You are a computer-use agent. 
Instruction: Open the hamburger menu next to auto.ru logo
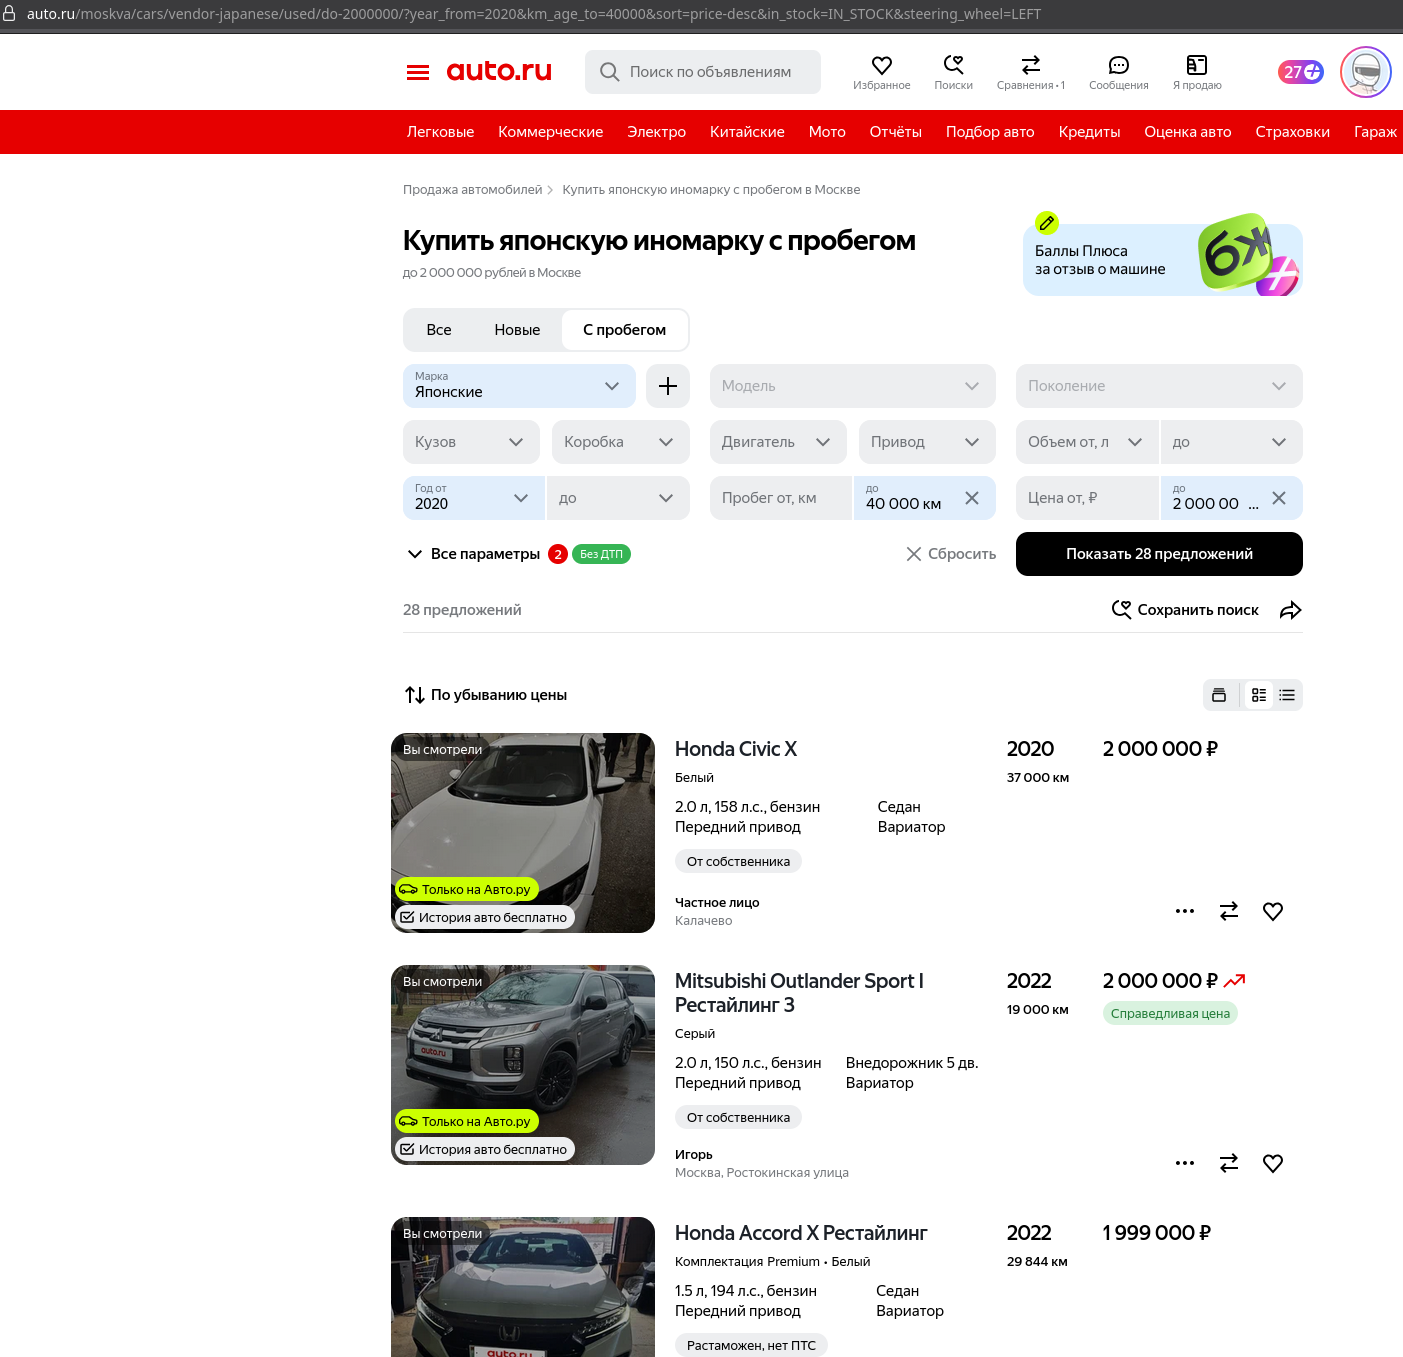(418, 72)
